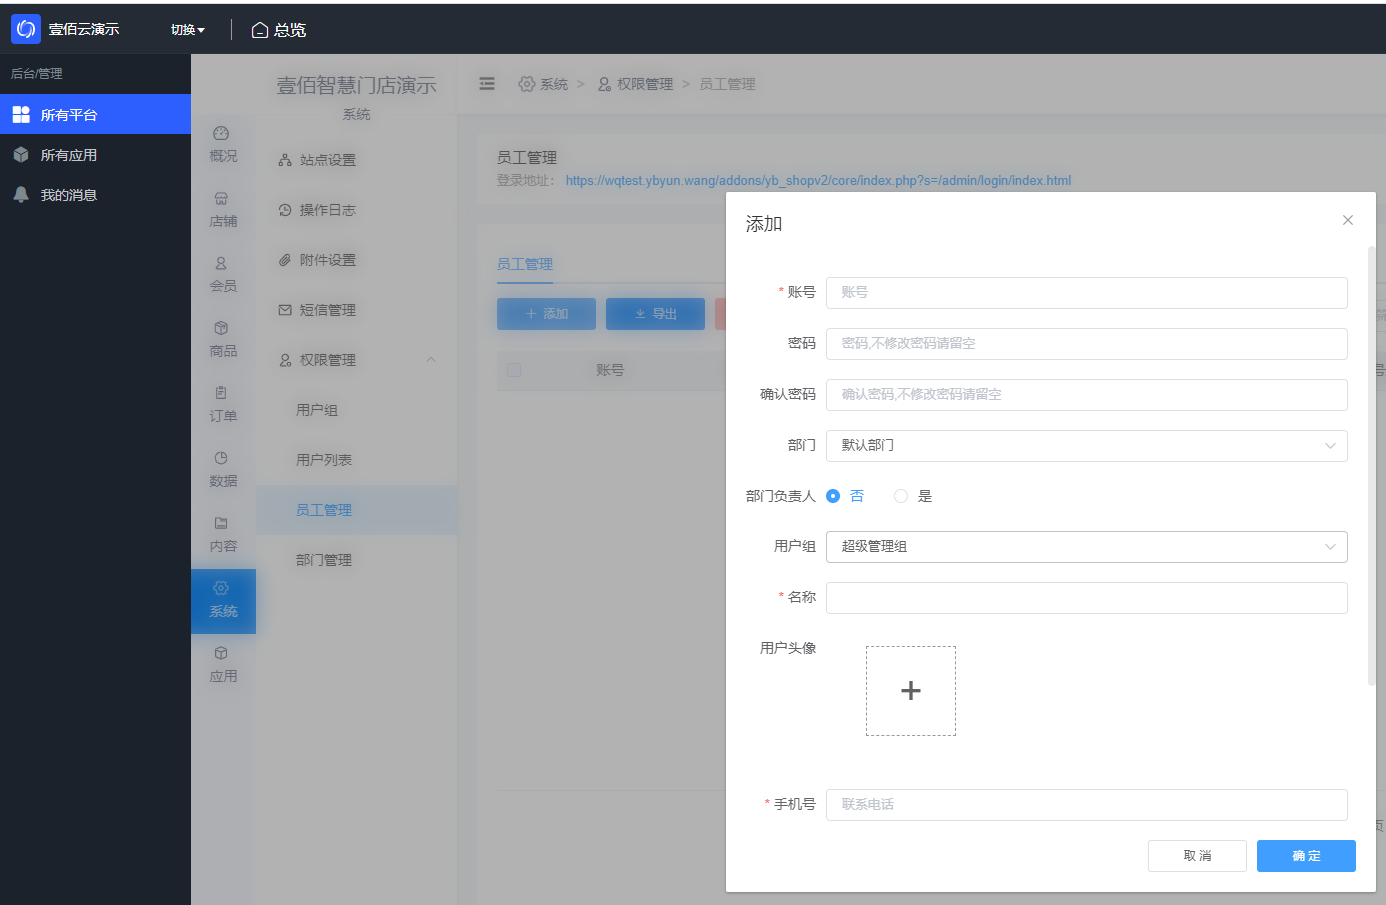
Task: Click the 壹佰云 logo icon
Action: (x=26, y=29)
